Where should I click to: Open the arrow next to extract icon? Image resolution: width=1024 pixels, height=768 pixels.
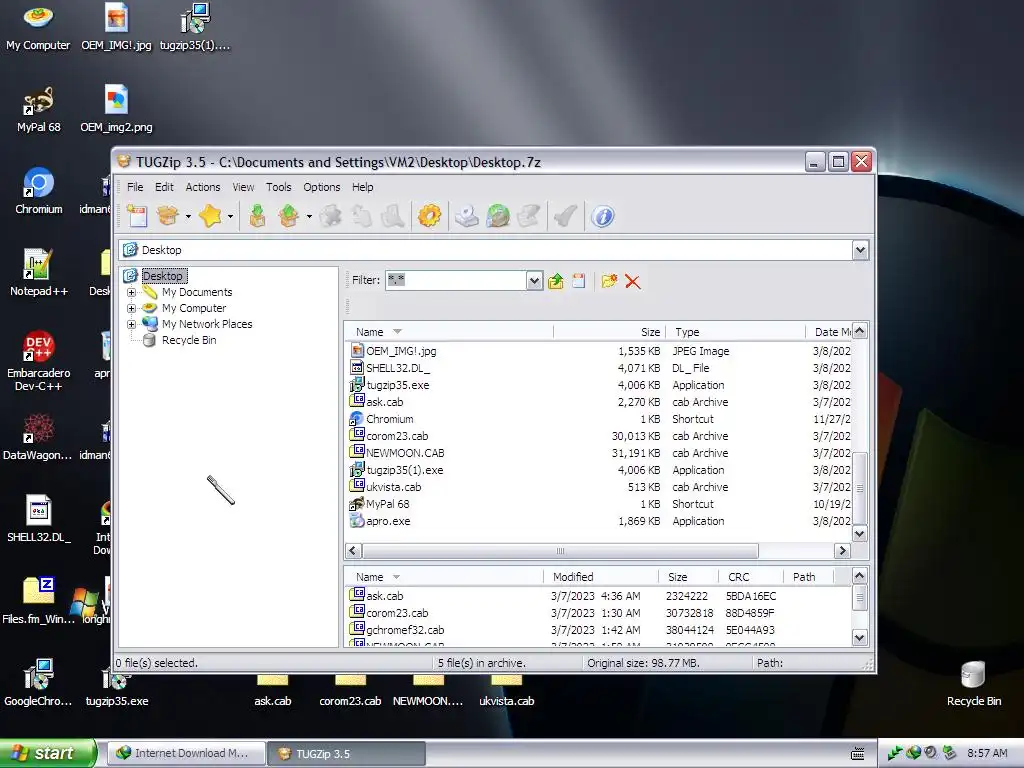(x=309, y=216)
